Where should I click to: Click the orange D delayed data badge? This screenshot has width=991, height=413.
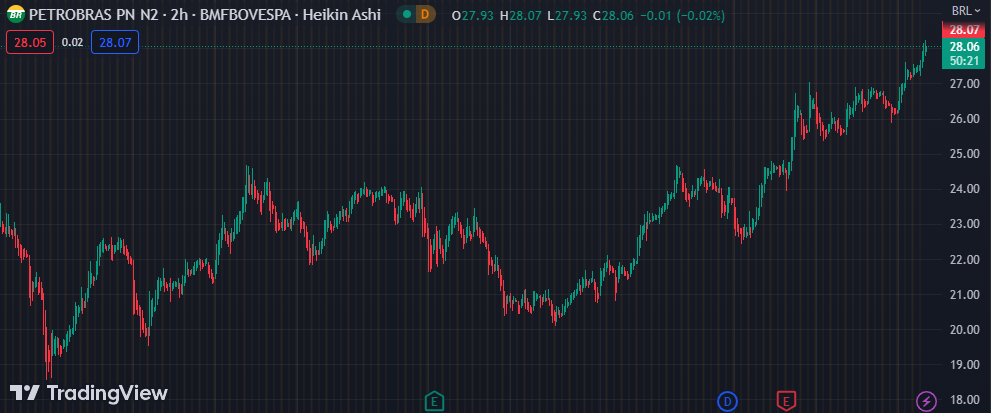click(426, 14)
